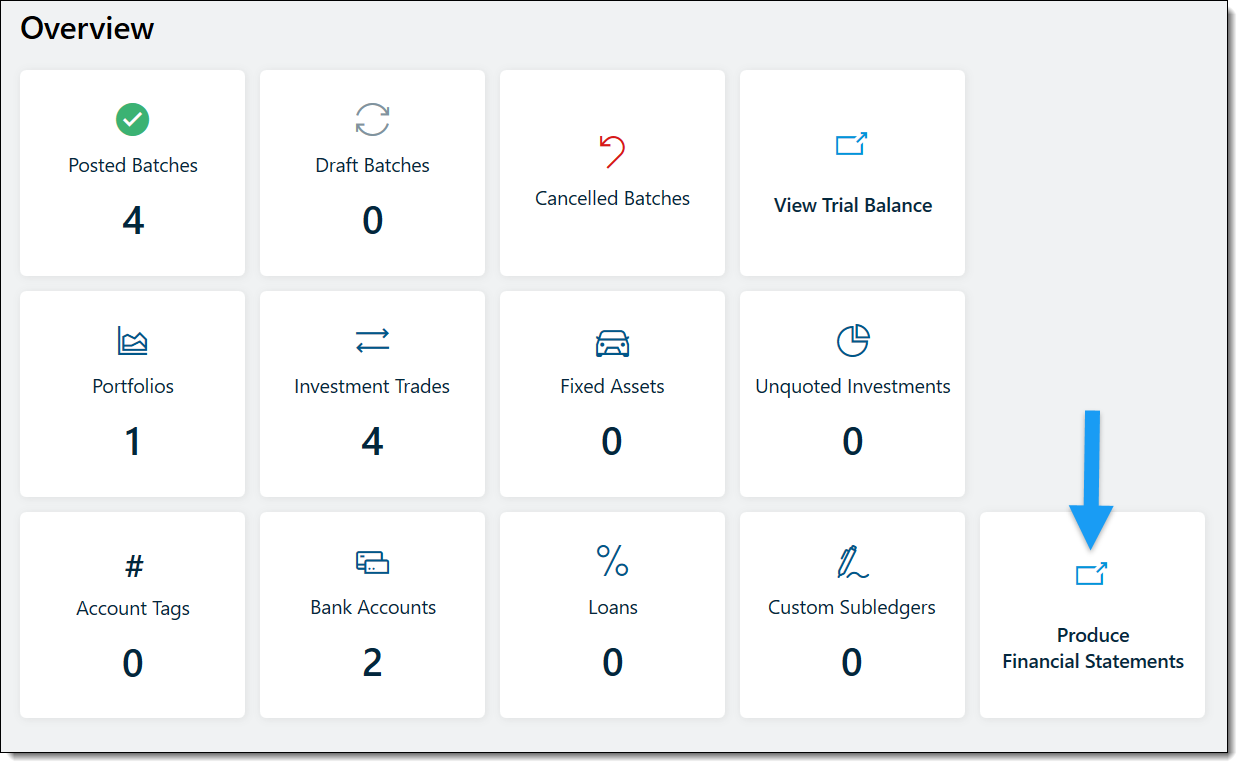Screen dimensions: 1243x768
Task: Click the red undo arrow on Cancelled Batches
Action: click(x=611, y=150)
